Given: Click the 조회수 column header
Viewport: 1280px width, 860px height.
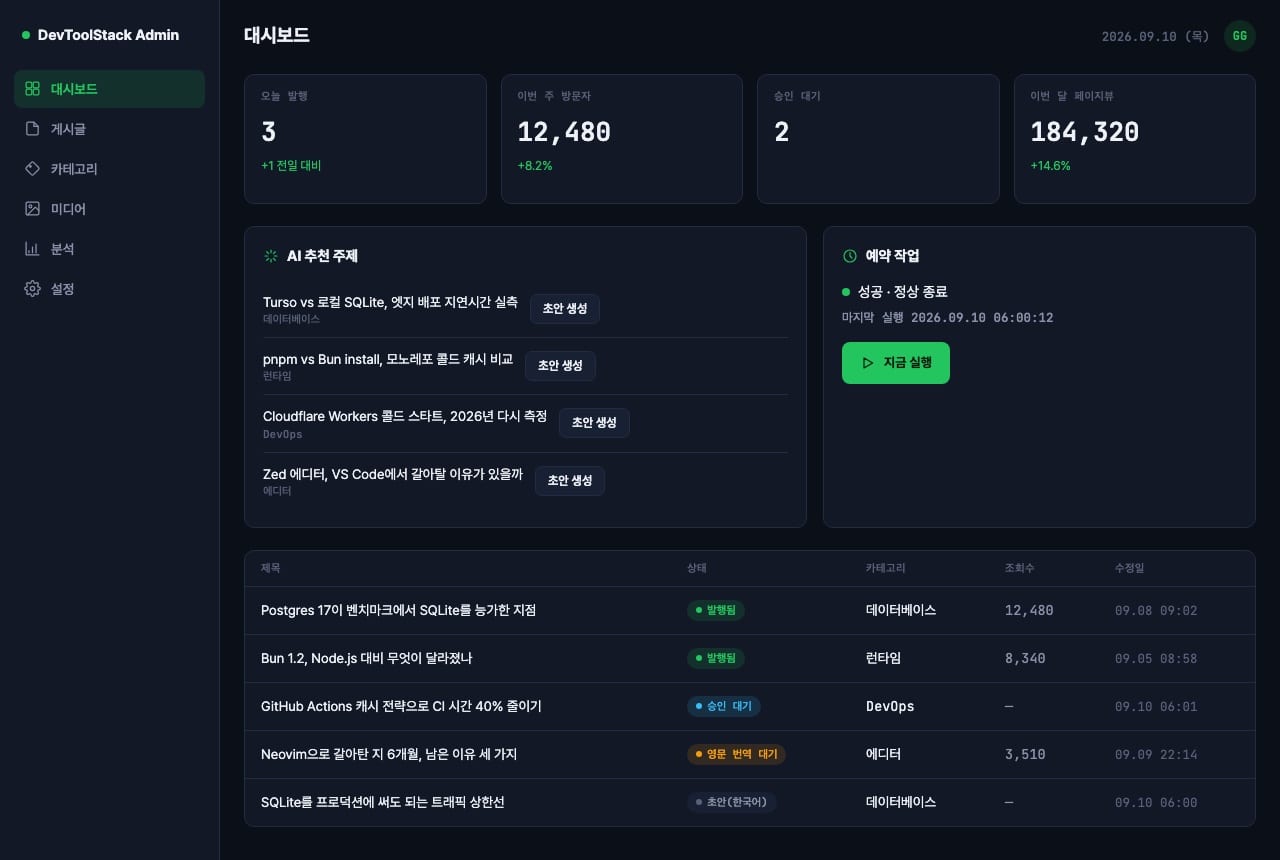Looking at the screenshot, I should [x=1020, y=568].
